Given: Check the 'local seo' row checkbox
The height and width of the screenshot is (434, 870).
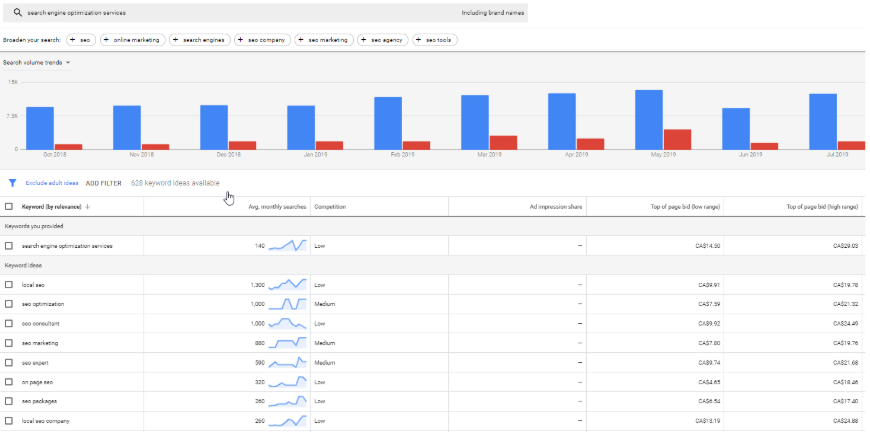Looking at the screenshot, I should click(8, 285).
